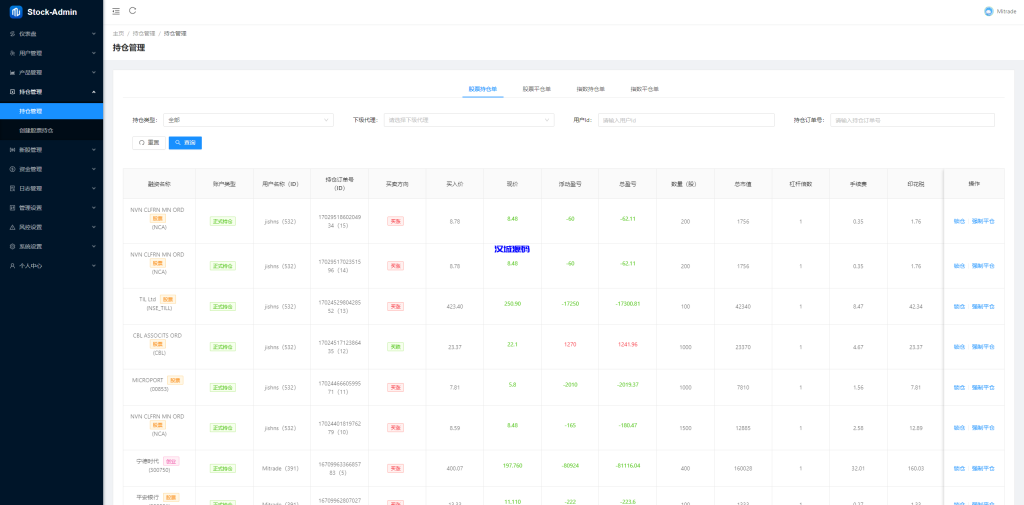
Task: Click the 仪表盘 dashboard icon in sidebar
Action: (x=12, y=34)
